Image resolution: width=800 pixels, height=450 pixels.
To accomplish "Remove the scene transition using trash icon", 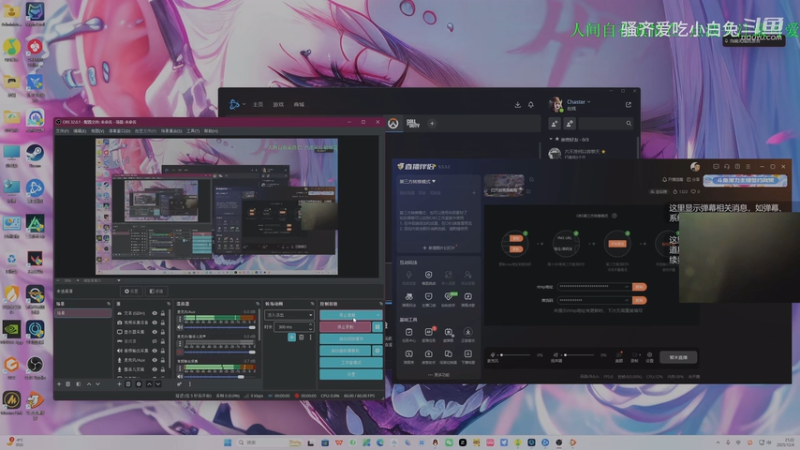I will tap(301, 337).
